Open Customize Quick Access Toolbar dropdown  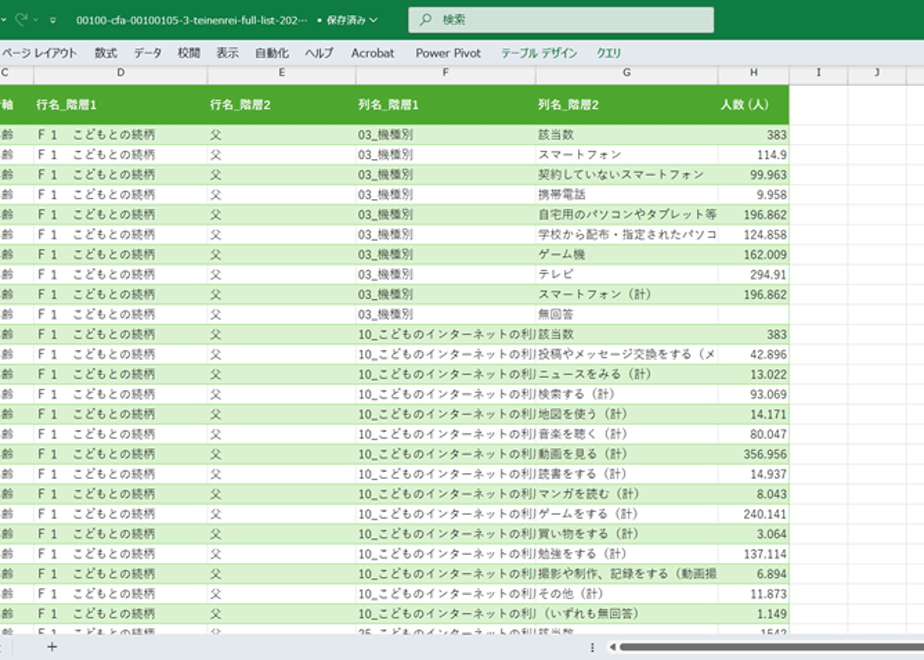click(x=53, y=20)
